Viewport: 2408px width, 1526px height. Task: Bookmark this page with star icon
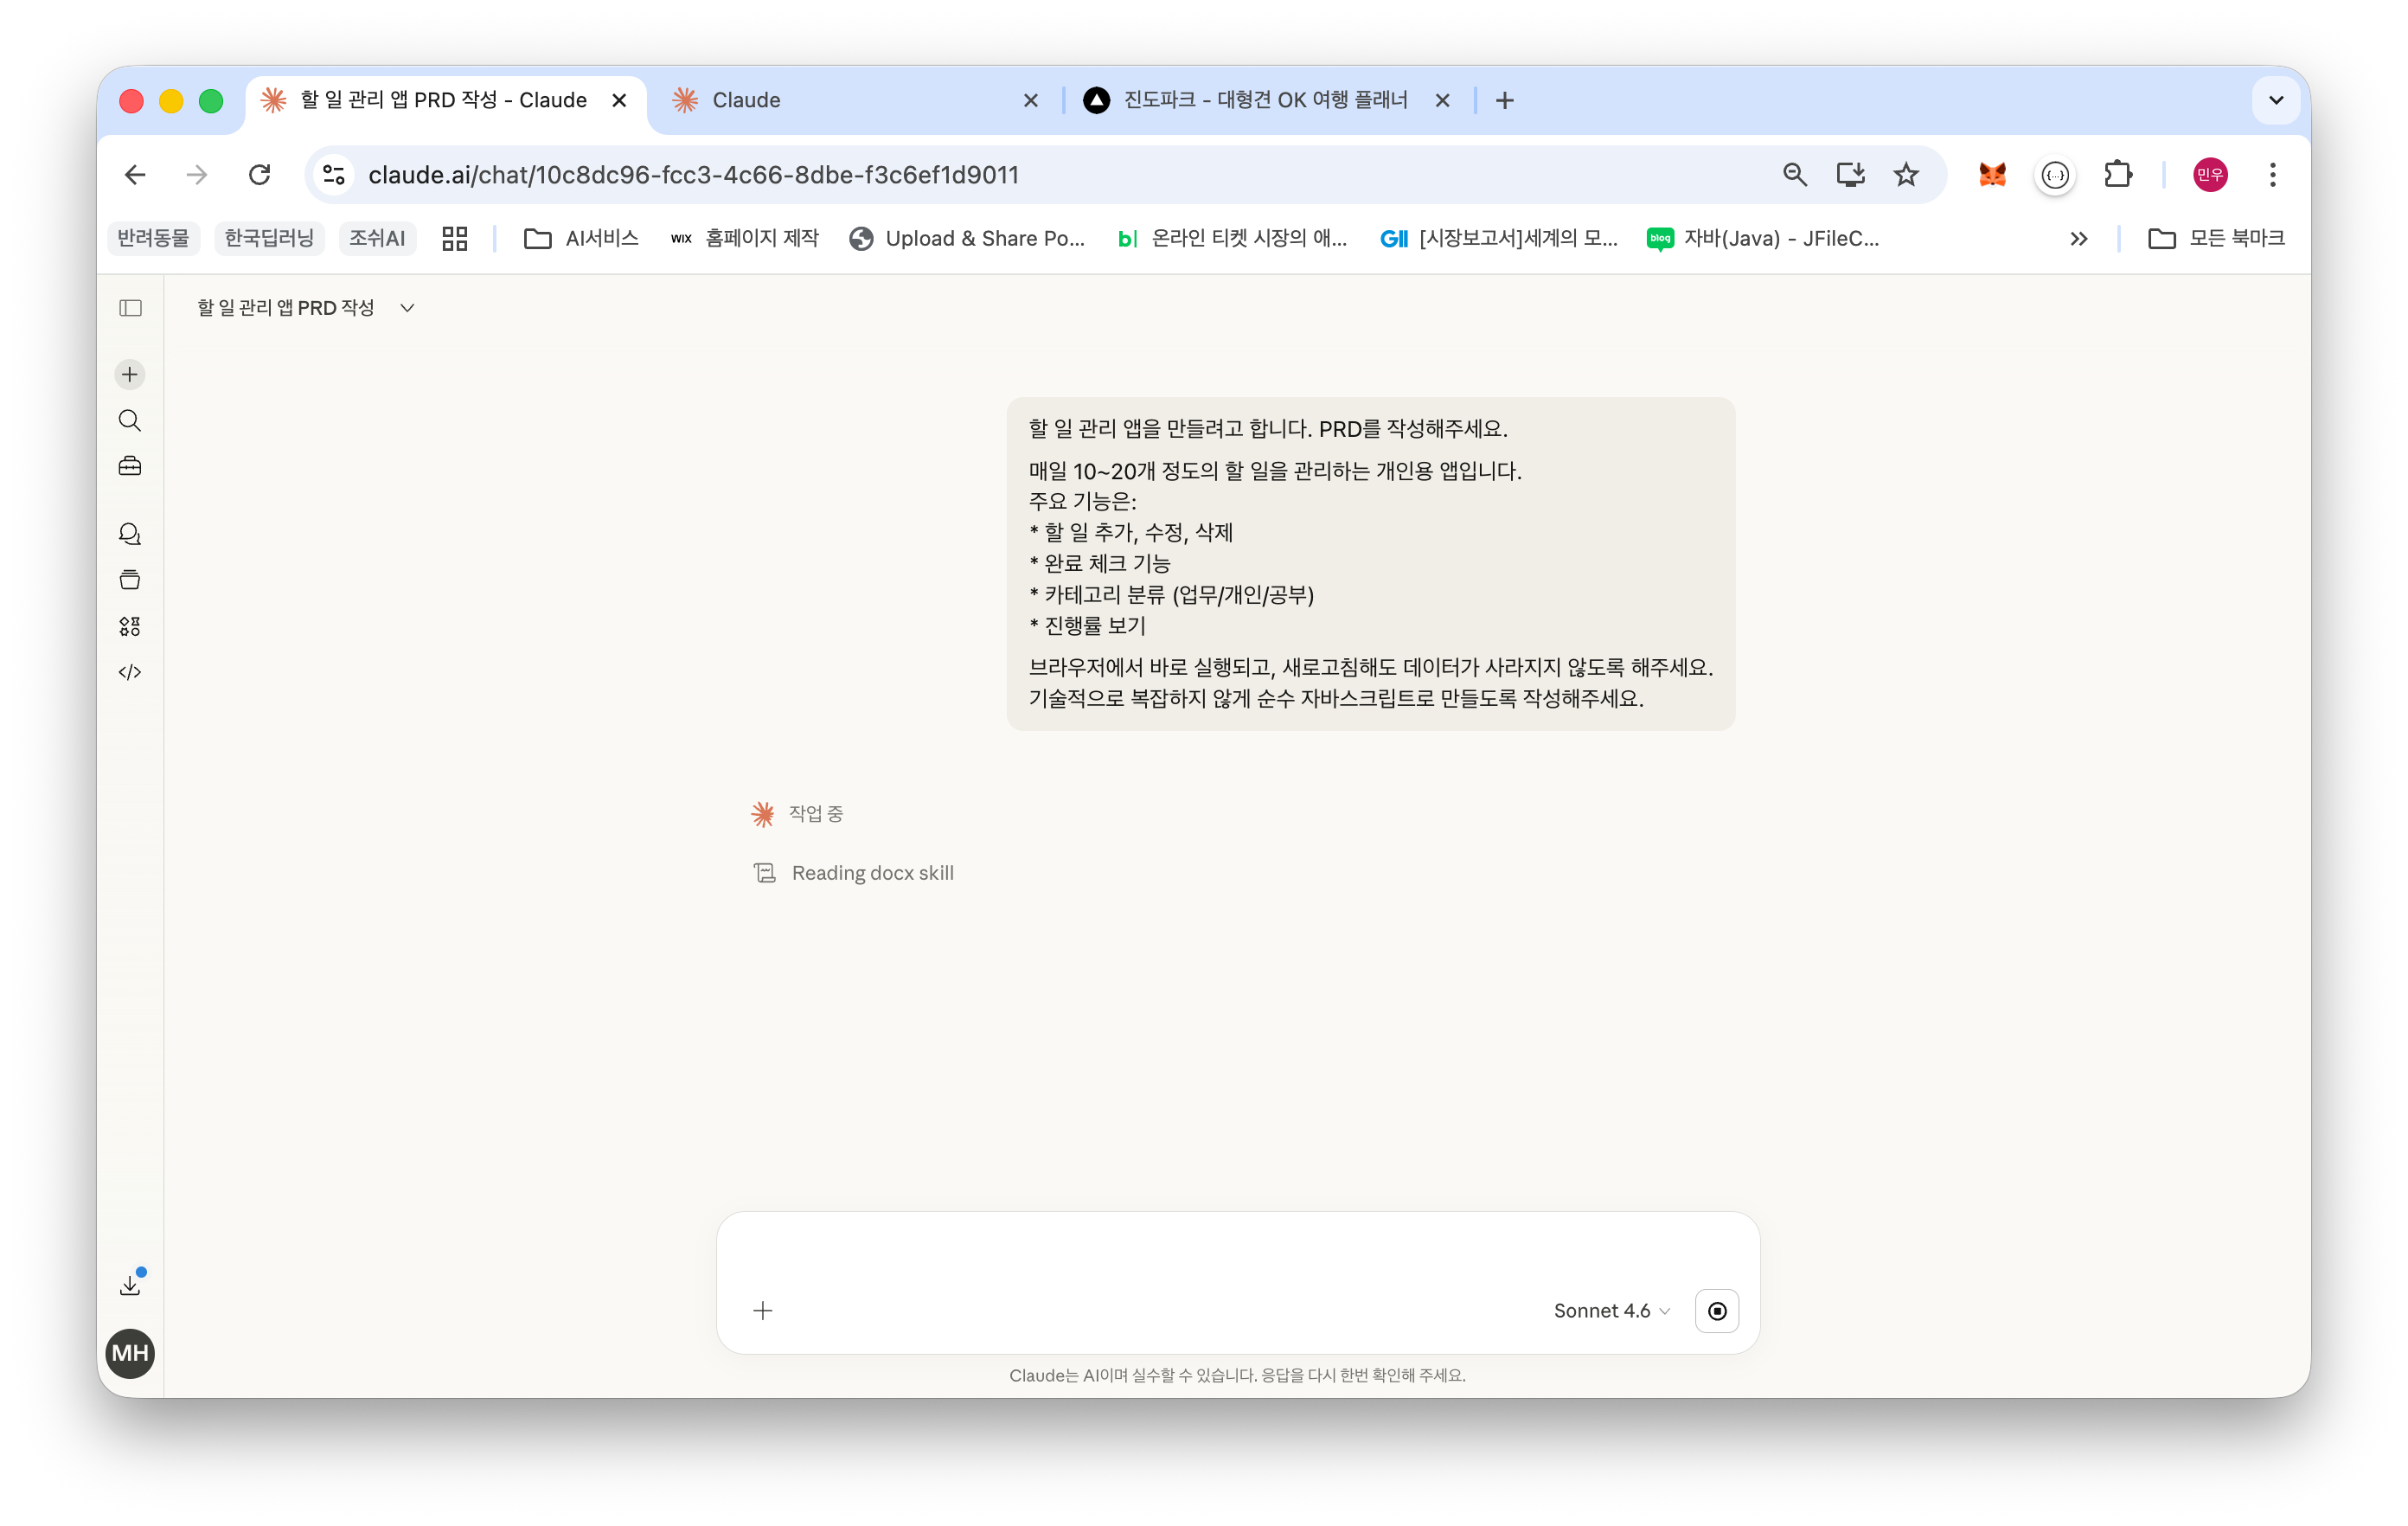[1905, 175]
